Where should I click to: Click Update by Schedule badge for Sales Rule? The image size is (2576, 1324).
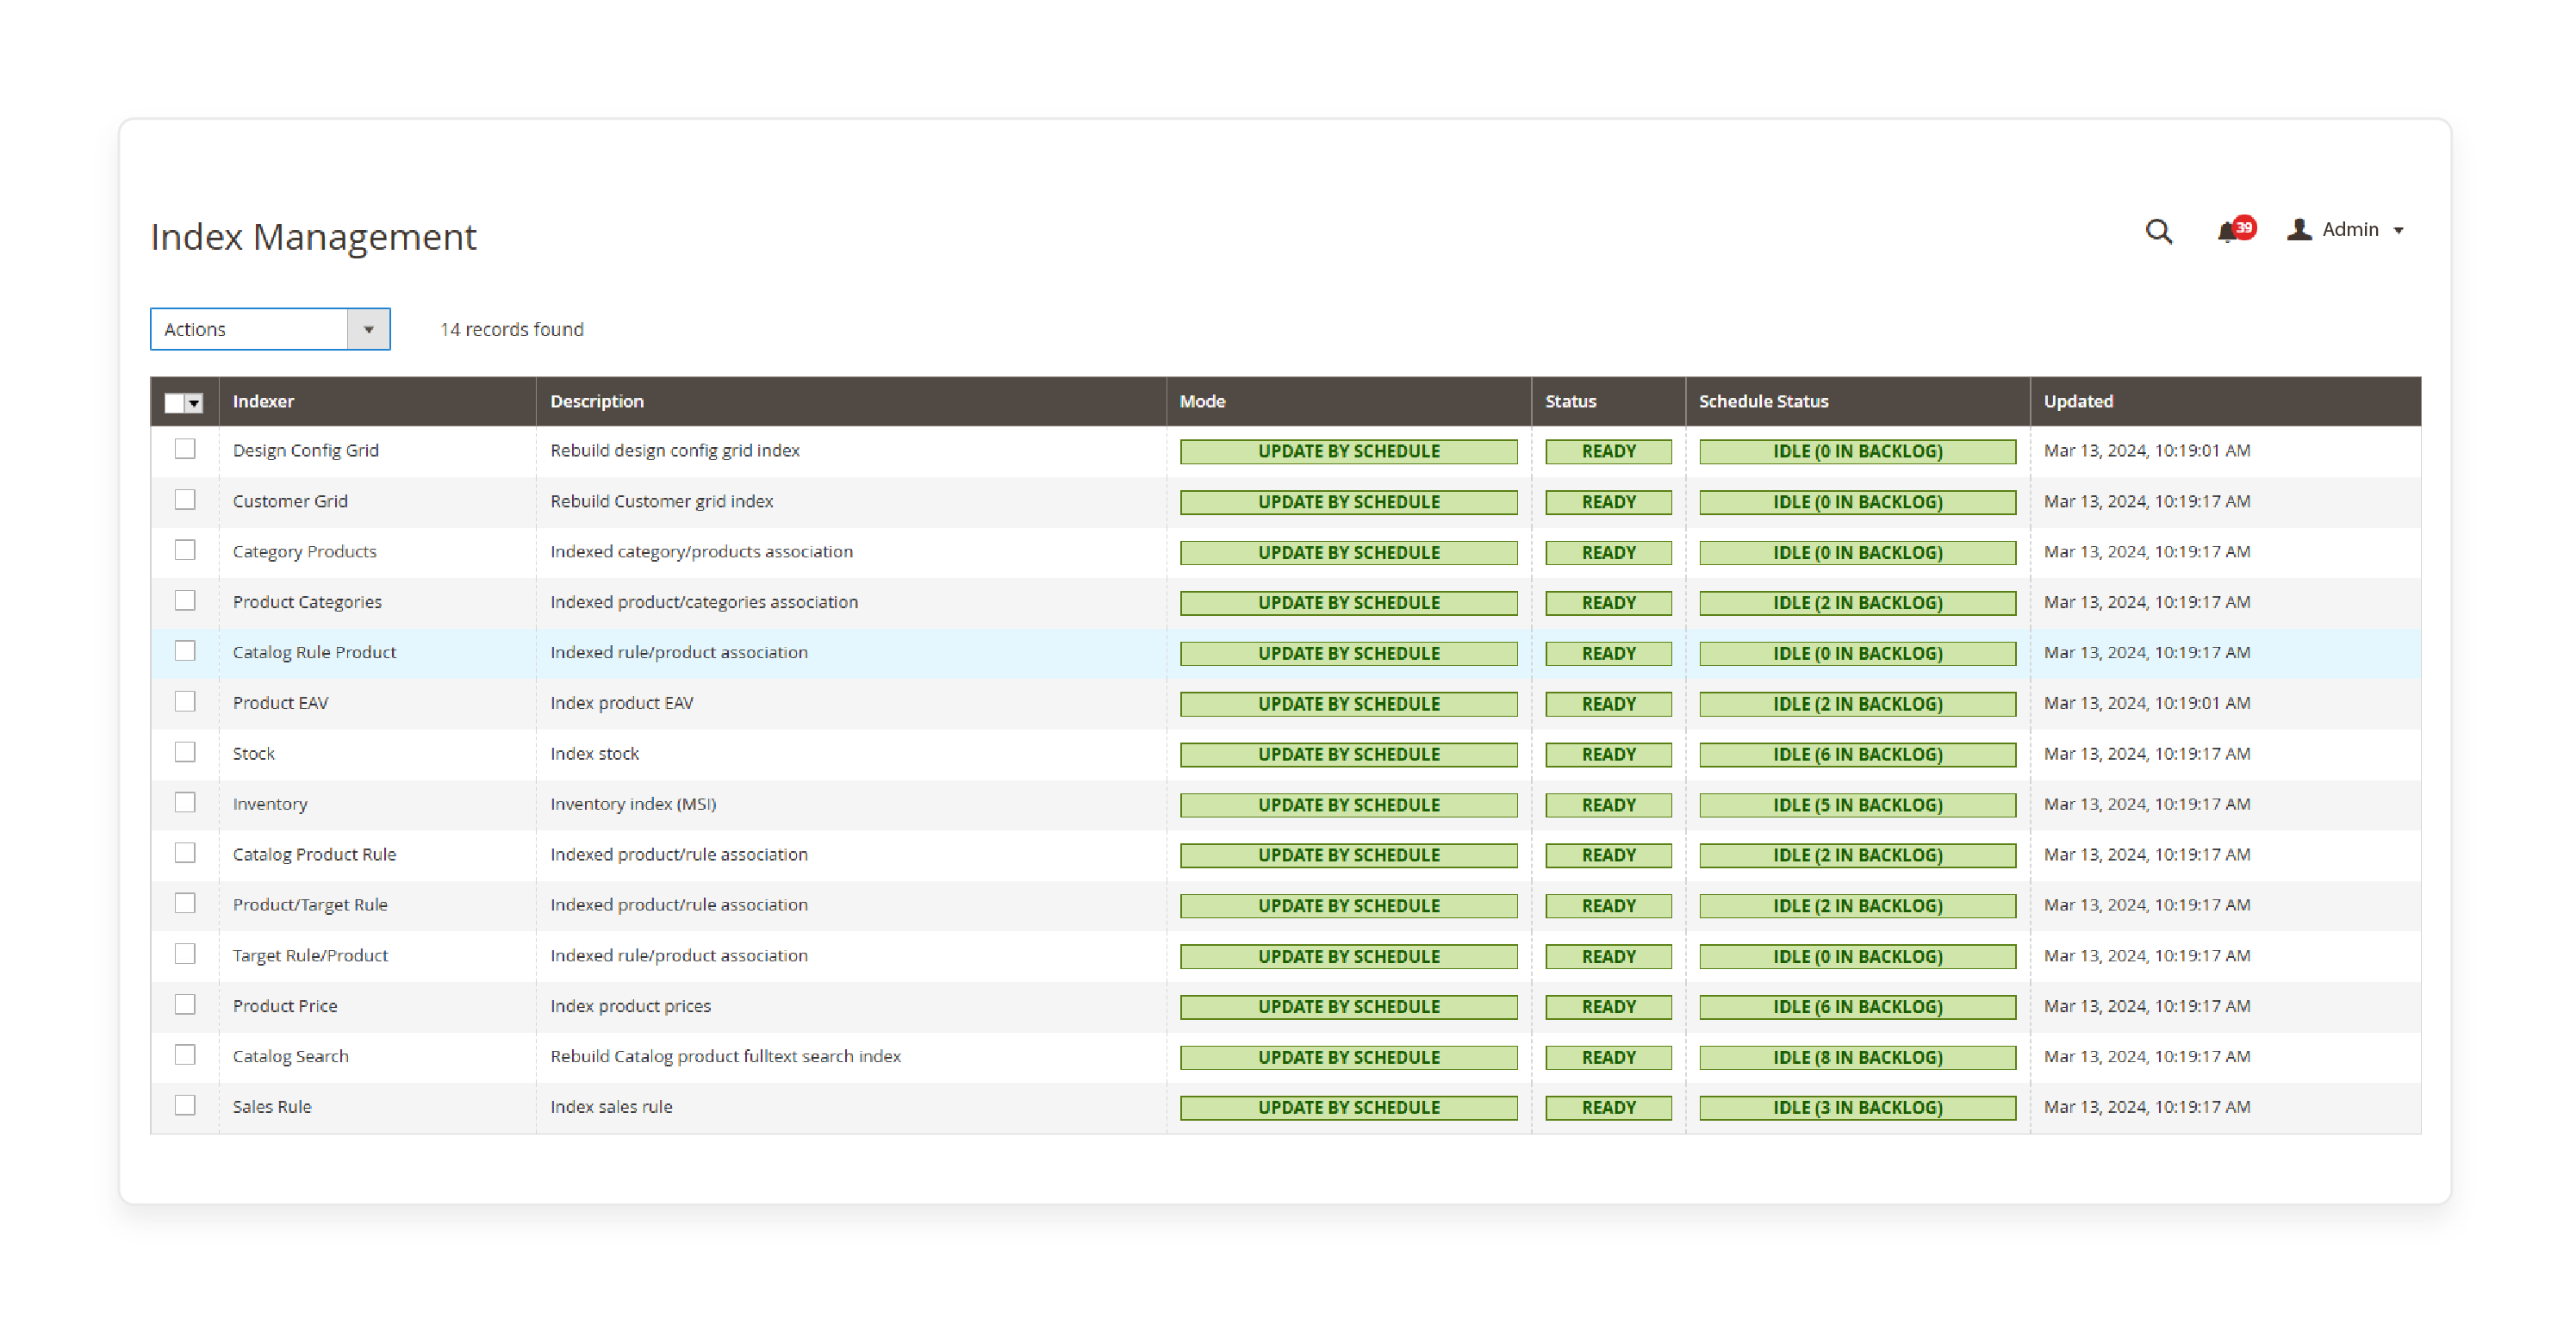click(x=1348, y=1108)
